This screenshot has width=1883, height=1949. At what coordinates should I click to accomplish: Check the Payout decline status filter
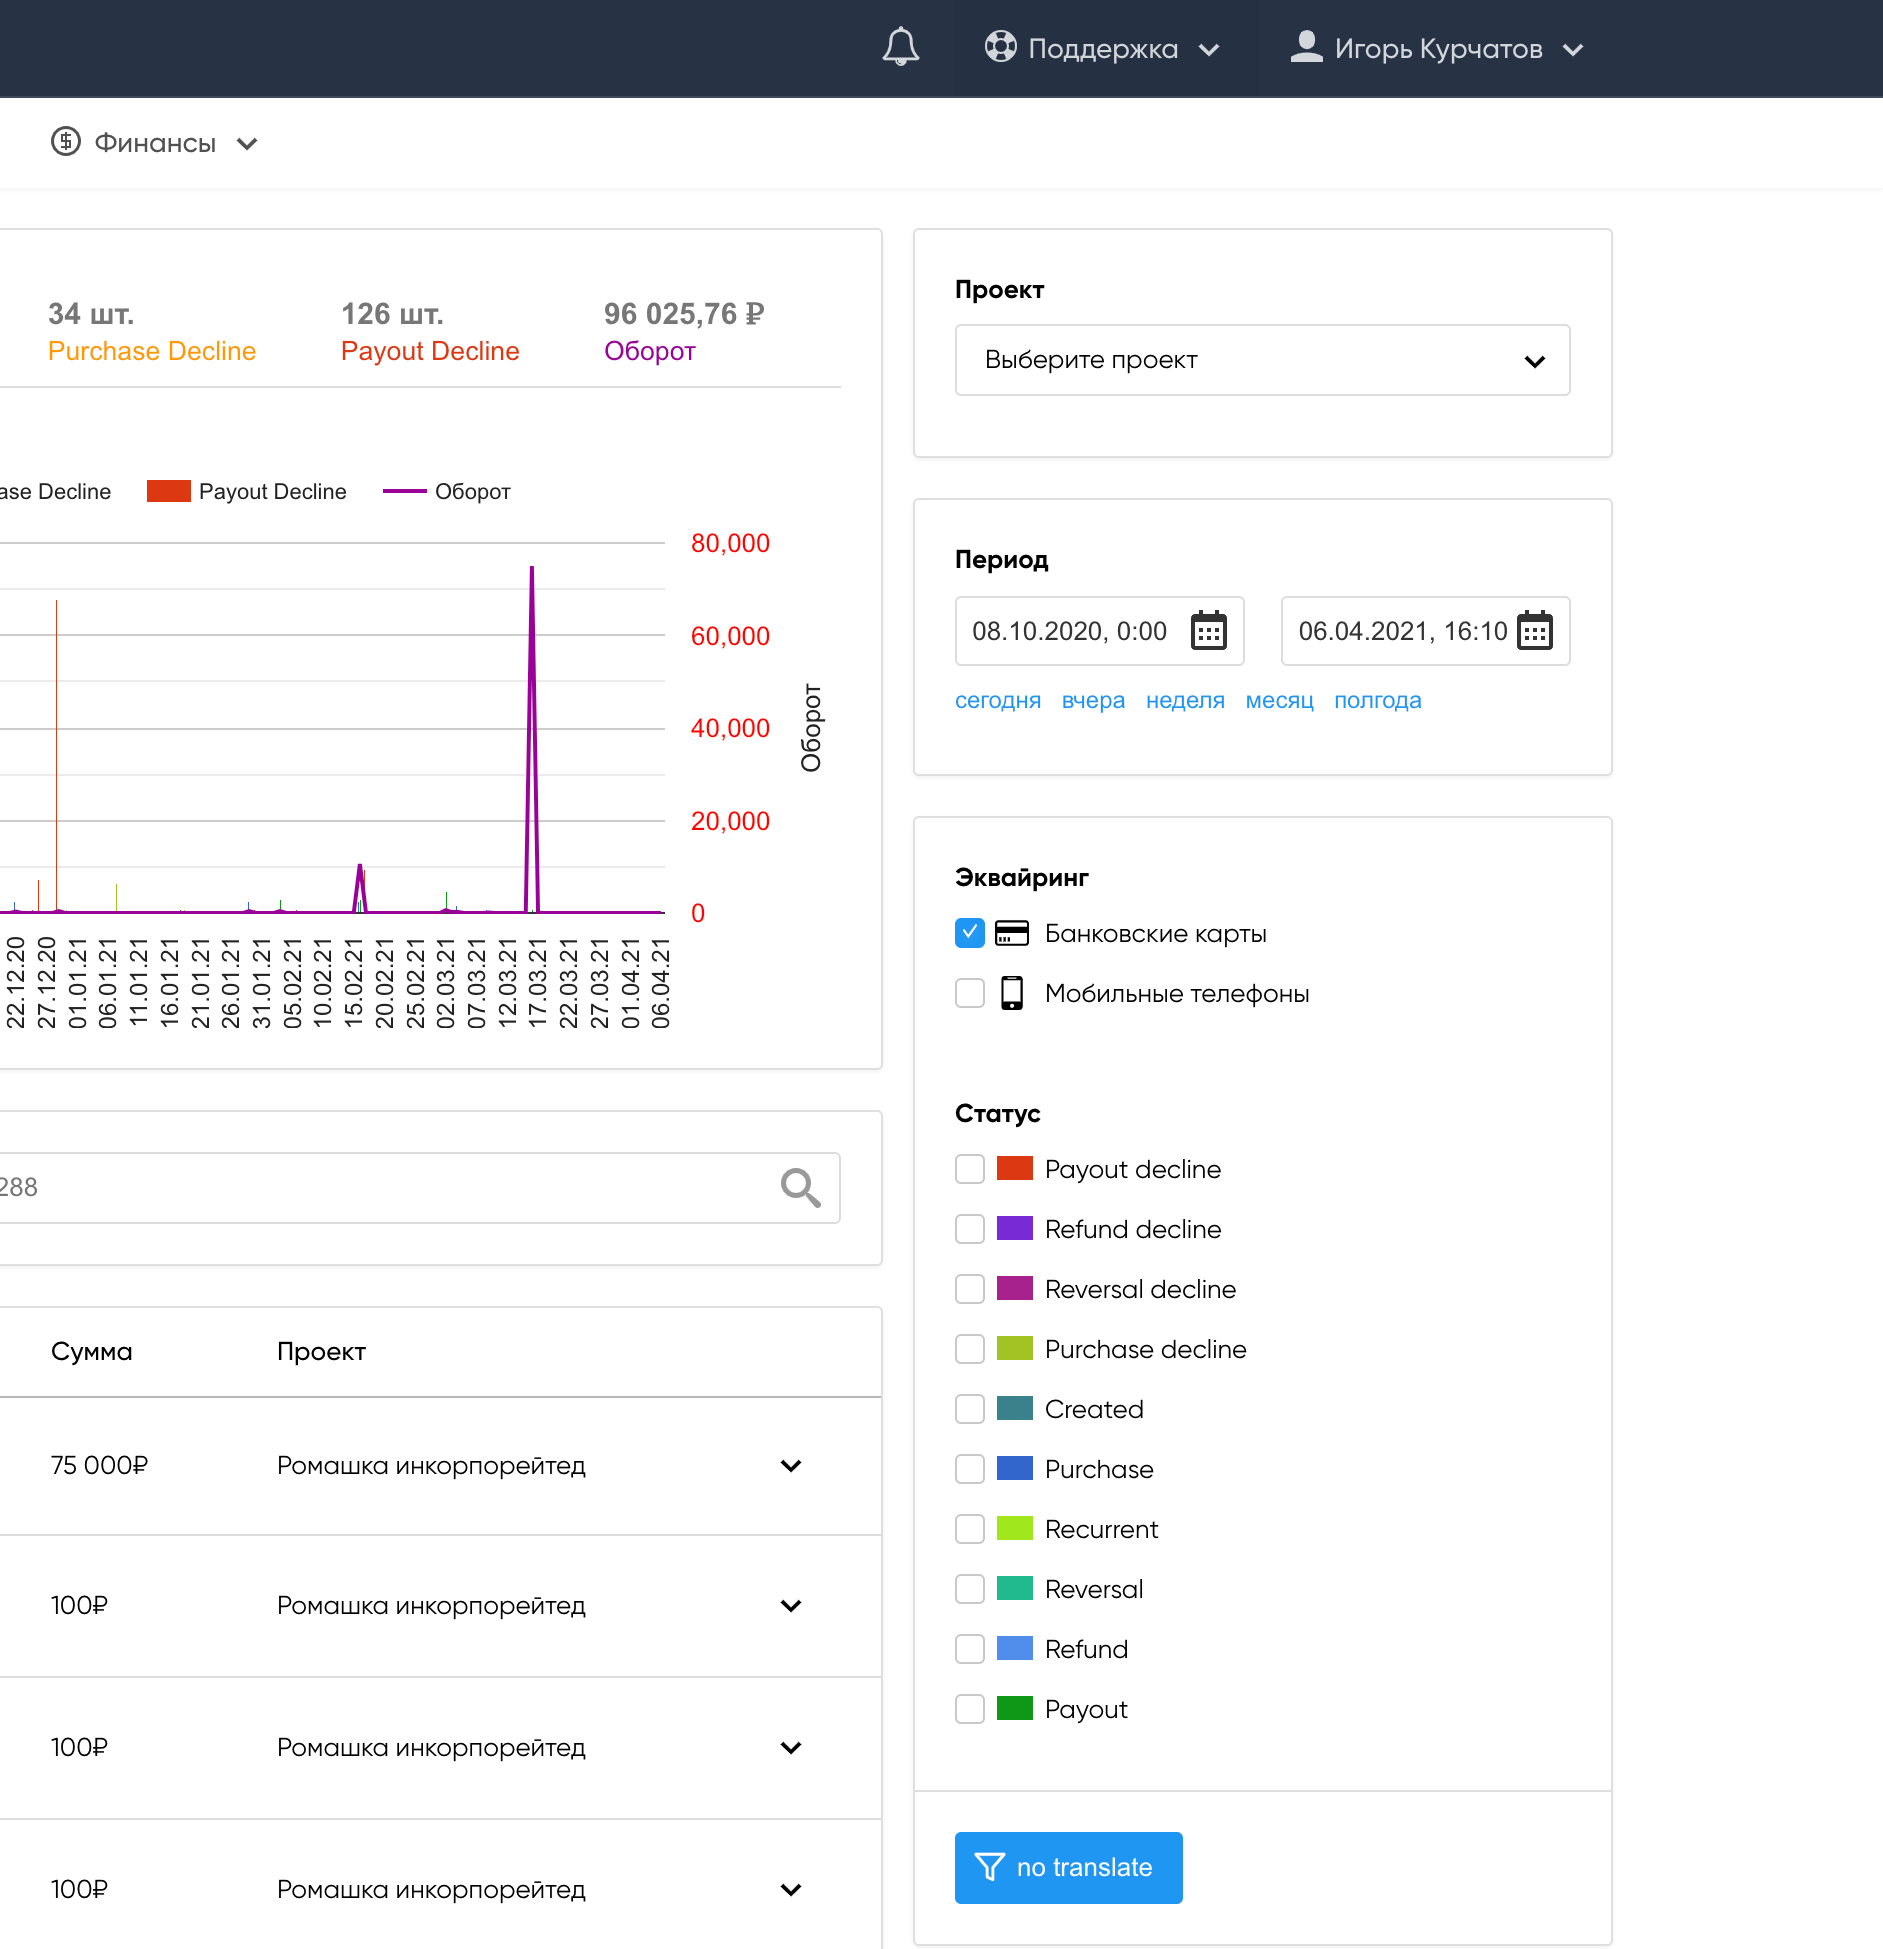click(x=969, y=1169)
